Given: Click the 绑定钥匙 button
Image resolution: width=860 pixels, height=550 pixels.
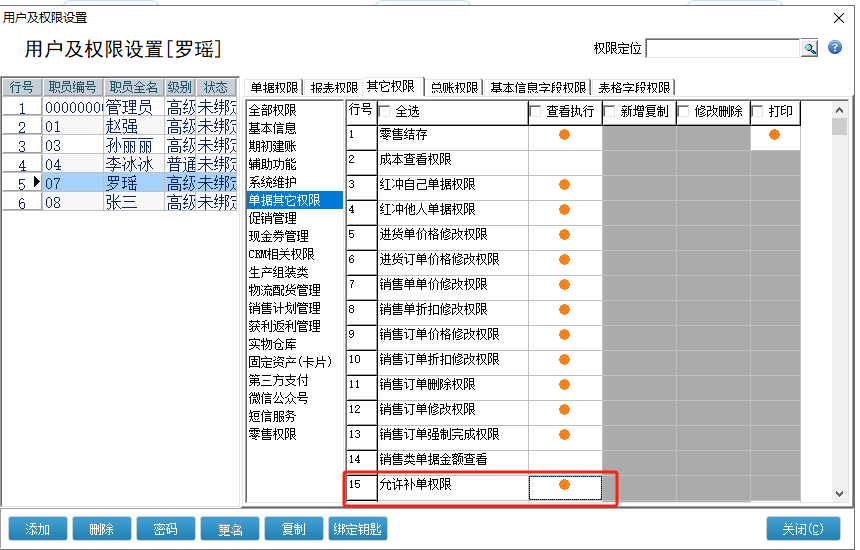Looking at the screenshot, I should tap(357, 529).
